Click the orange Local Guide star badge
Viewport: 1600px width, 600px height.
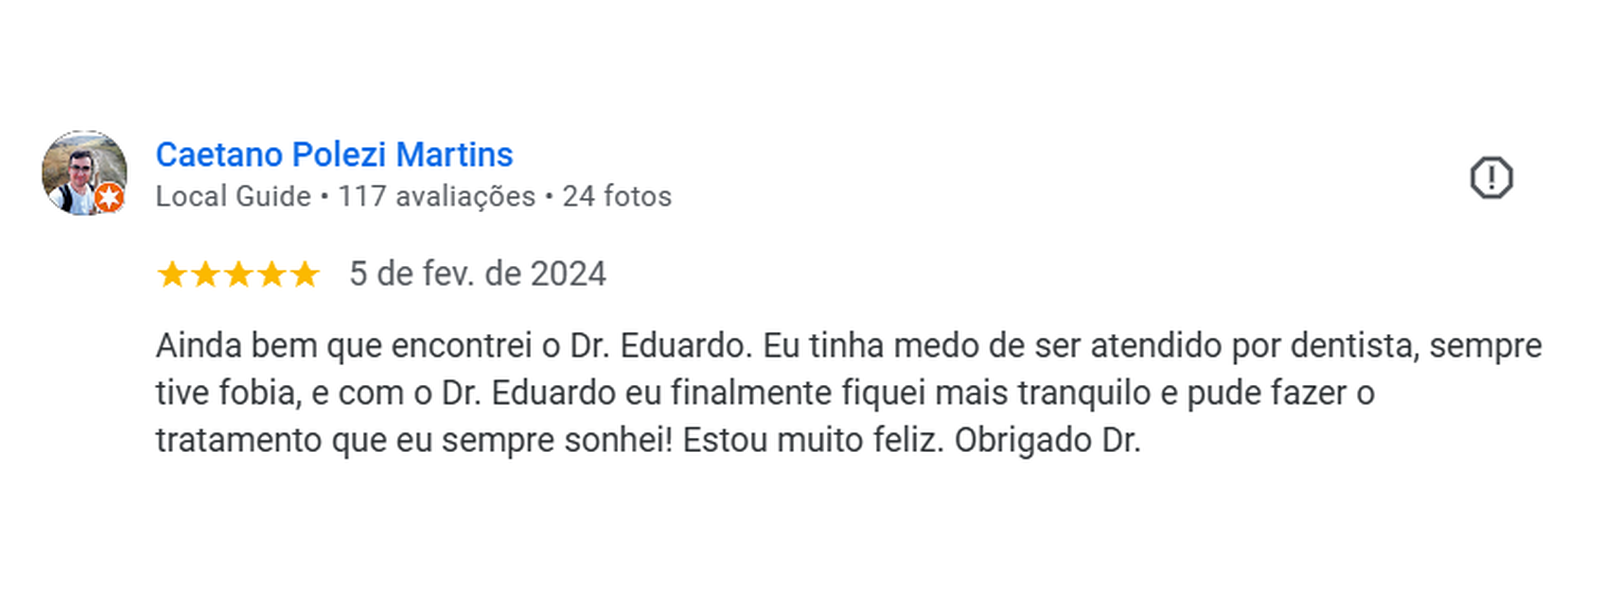(x=110, y=199)
